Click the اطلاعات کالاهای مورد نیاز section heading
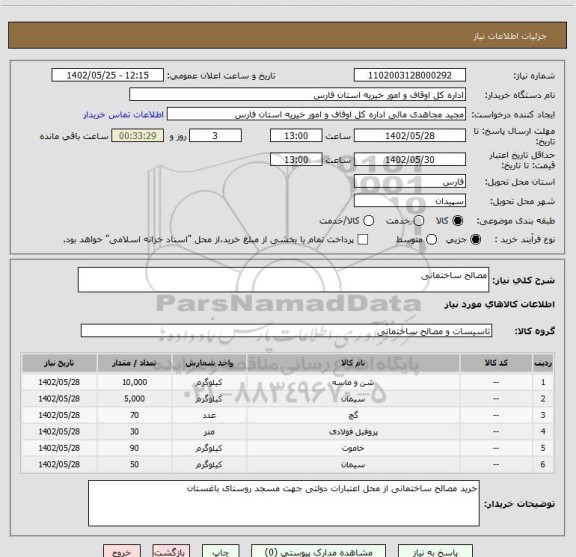 [x=500, y=305]
